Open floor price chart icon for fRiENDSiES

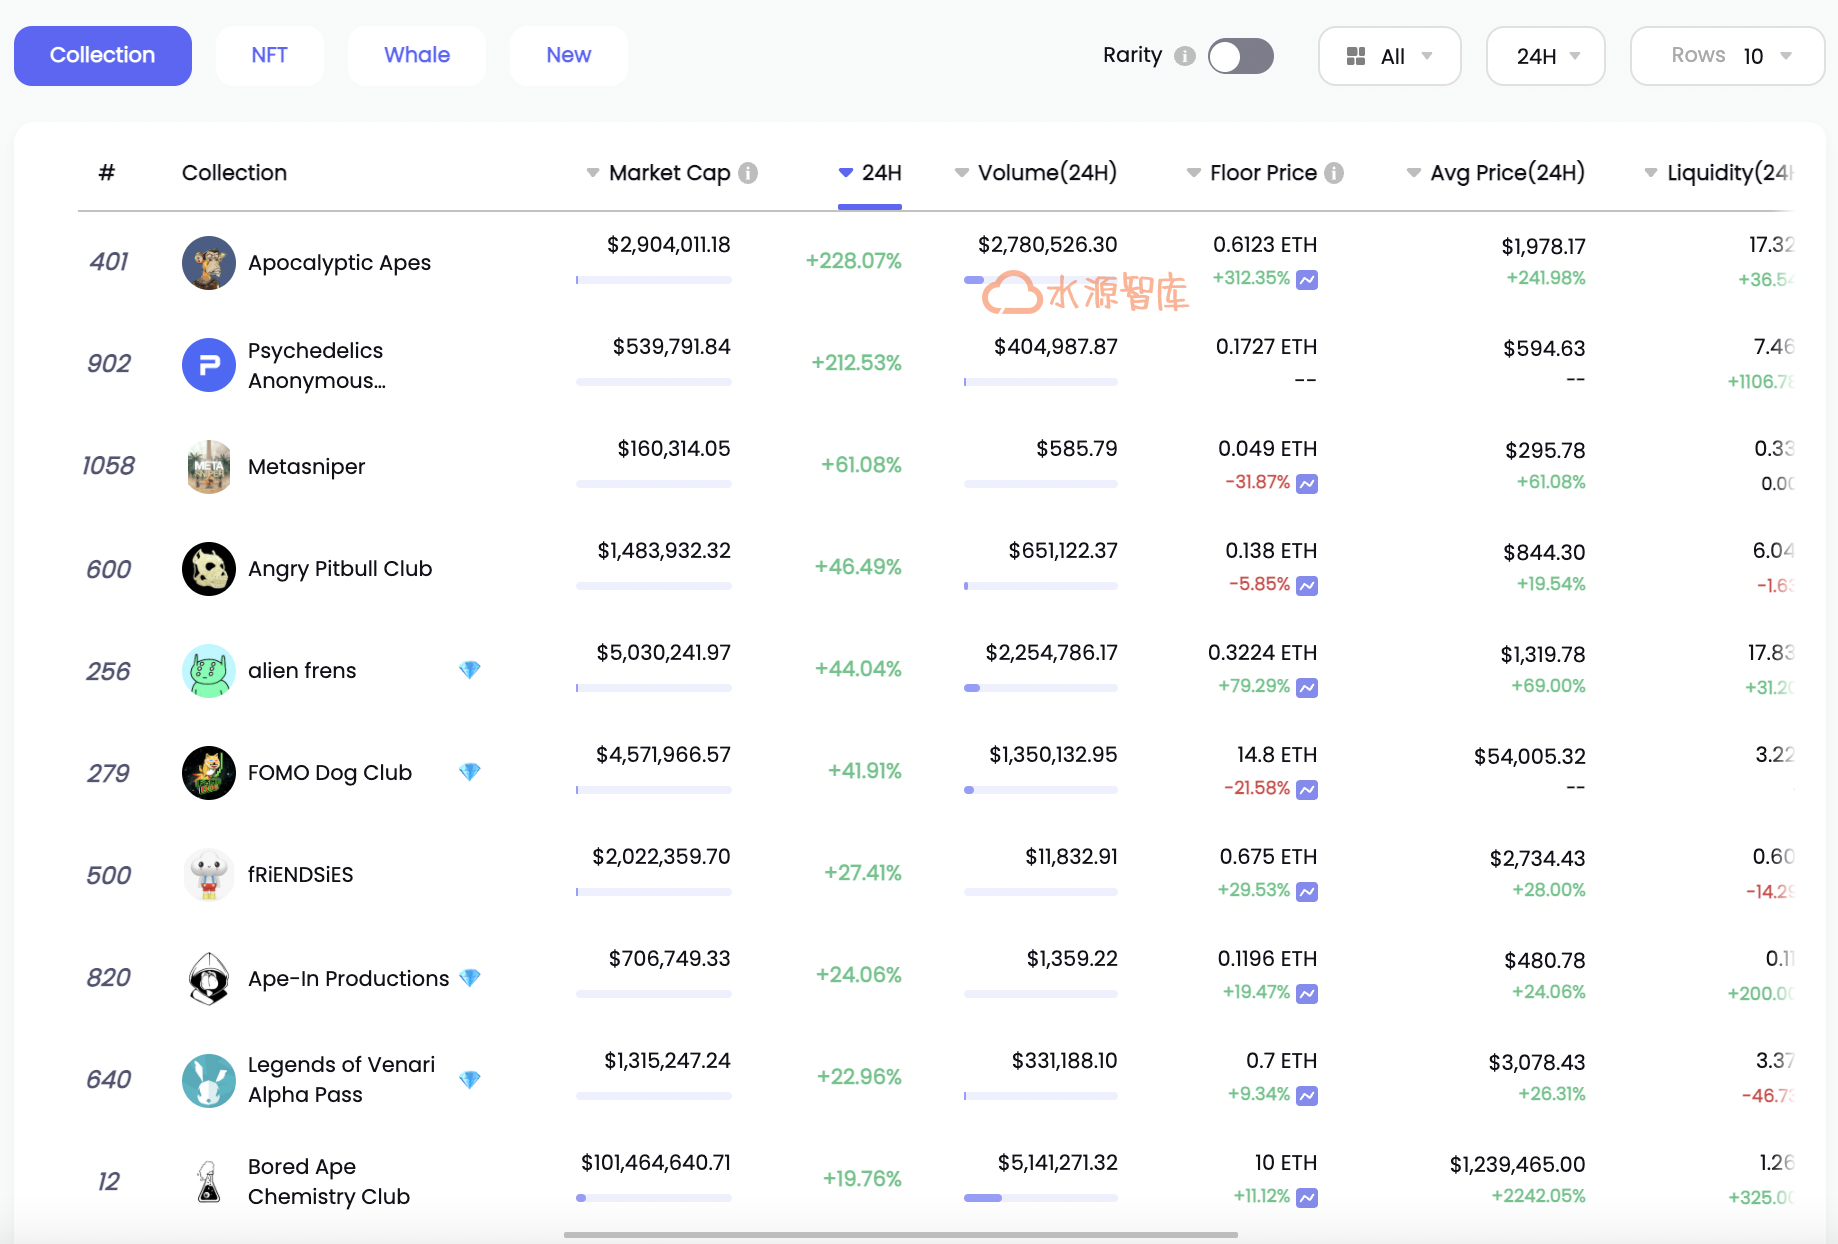(x=1307, y=892)
